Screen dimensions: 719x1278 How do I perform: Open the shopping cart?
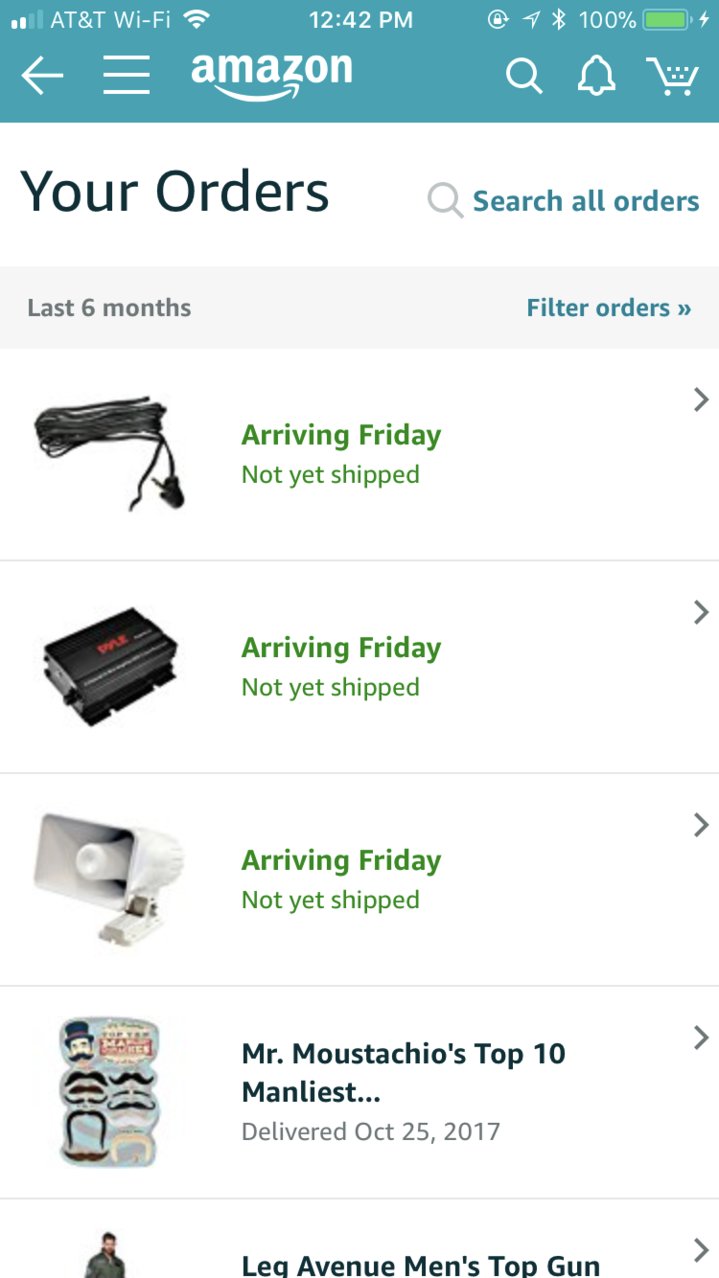coord(672,76)
